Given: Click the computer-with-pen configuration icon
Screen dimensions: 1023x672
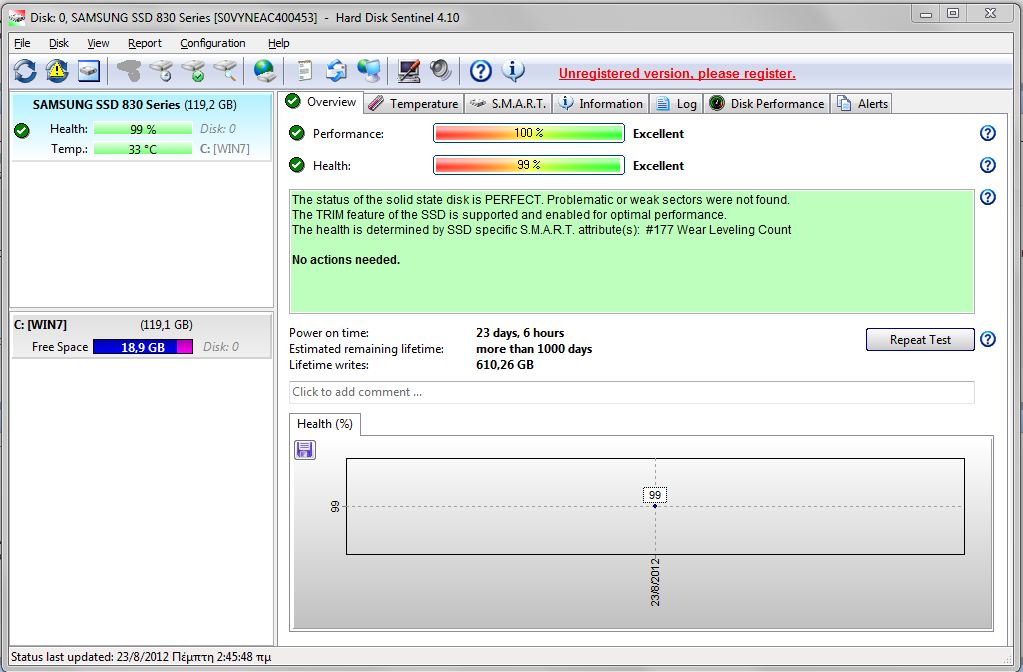Looking at the screenshot, I should (x=408, y=70).
